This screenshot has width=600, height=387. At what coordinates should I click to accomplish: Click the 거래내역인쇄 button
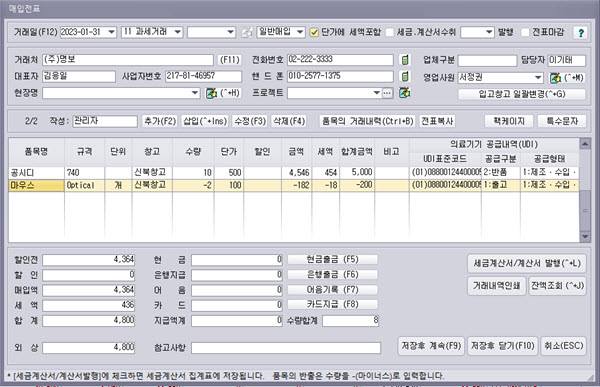click(x=496, y=286)
